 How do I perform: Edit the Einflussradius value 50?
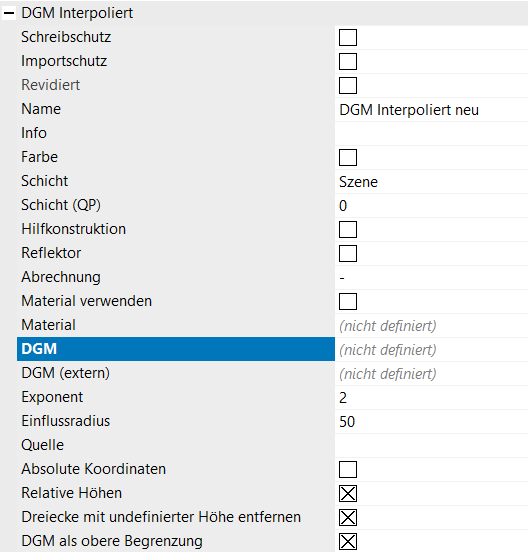coord(431,421)
